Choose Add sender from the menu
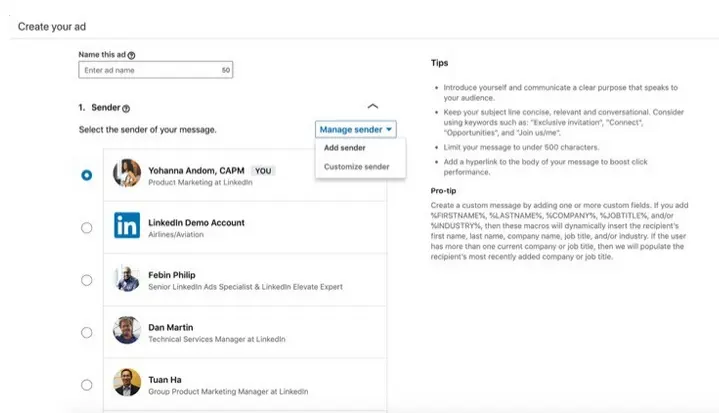This screenshot has width=719, height=413. tap(343, 148)
